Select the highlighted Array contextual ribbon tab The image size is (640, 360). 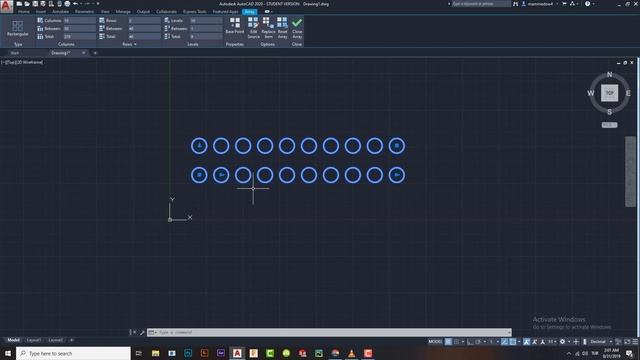[x=249, y=12]
